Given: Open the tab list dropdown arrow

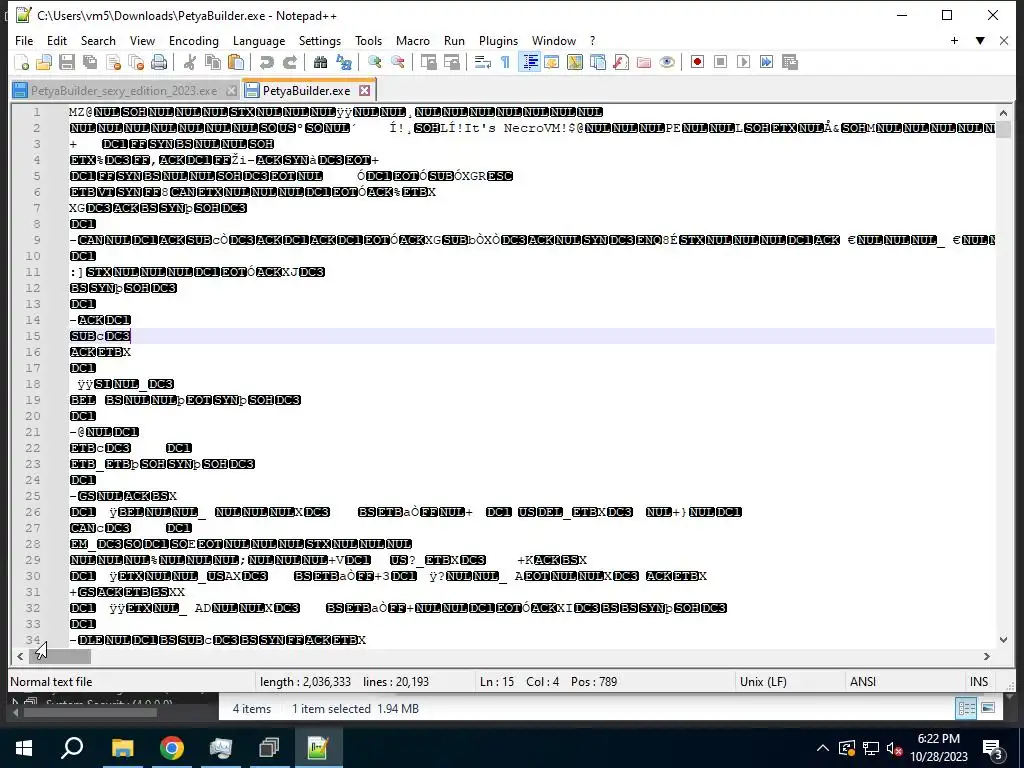Looking at the screenshot, I should (x=980, y=40).
